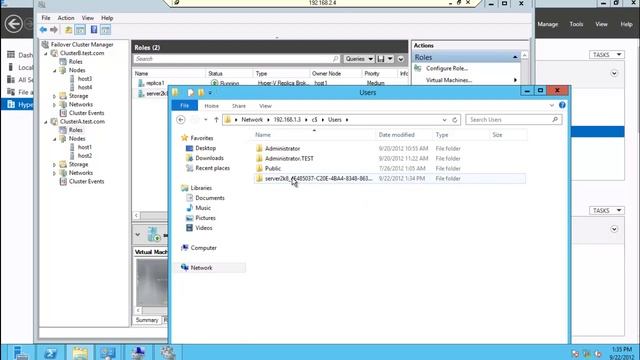Open the File tab in Explorer ribbon
Screen dimensions: 640x360
tap(184, 106)
